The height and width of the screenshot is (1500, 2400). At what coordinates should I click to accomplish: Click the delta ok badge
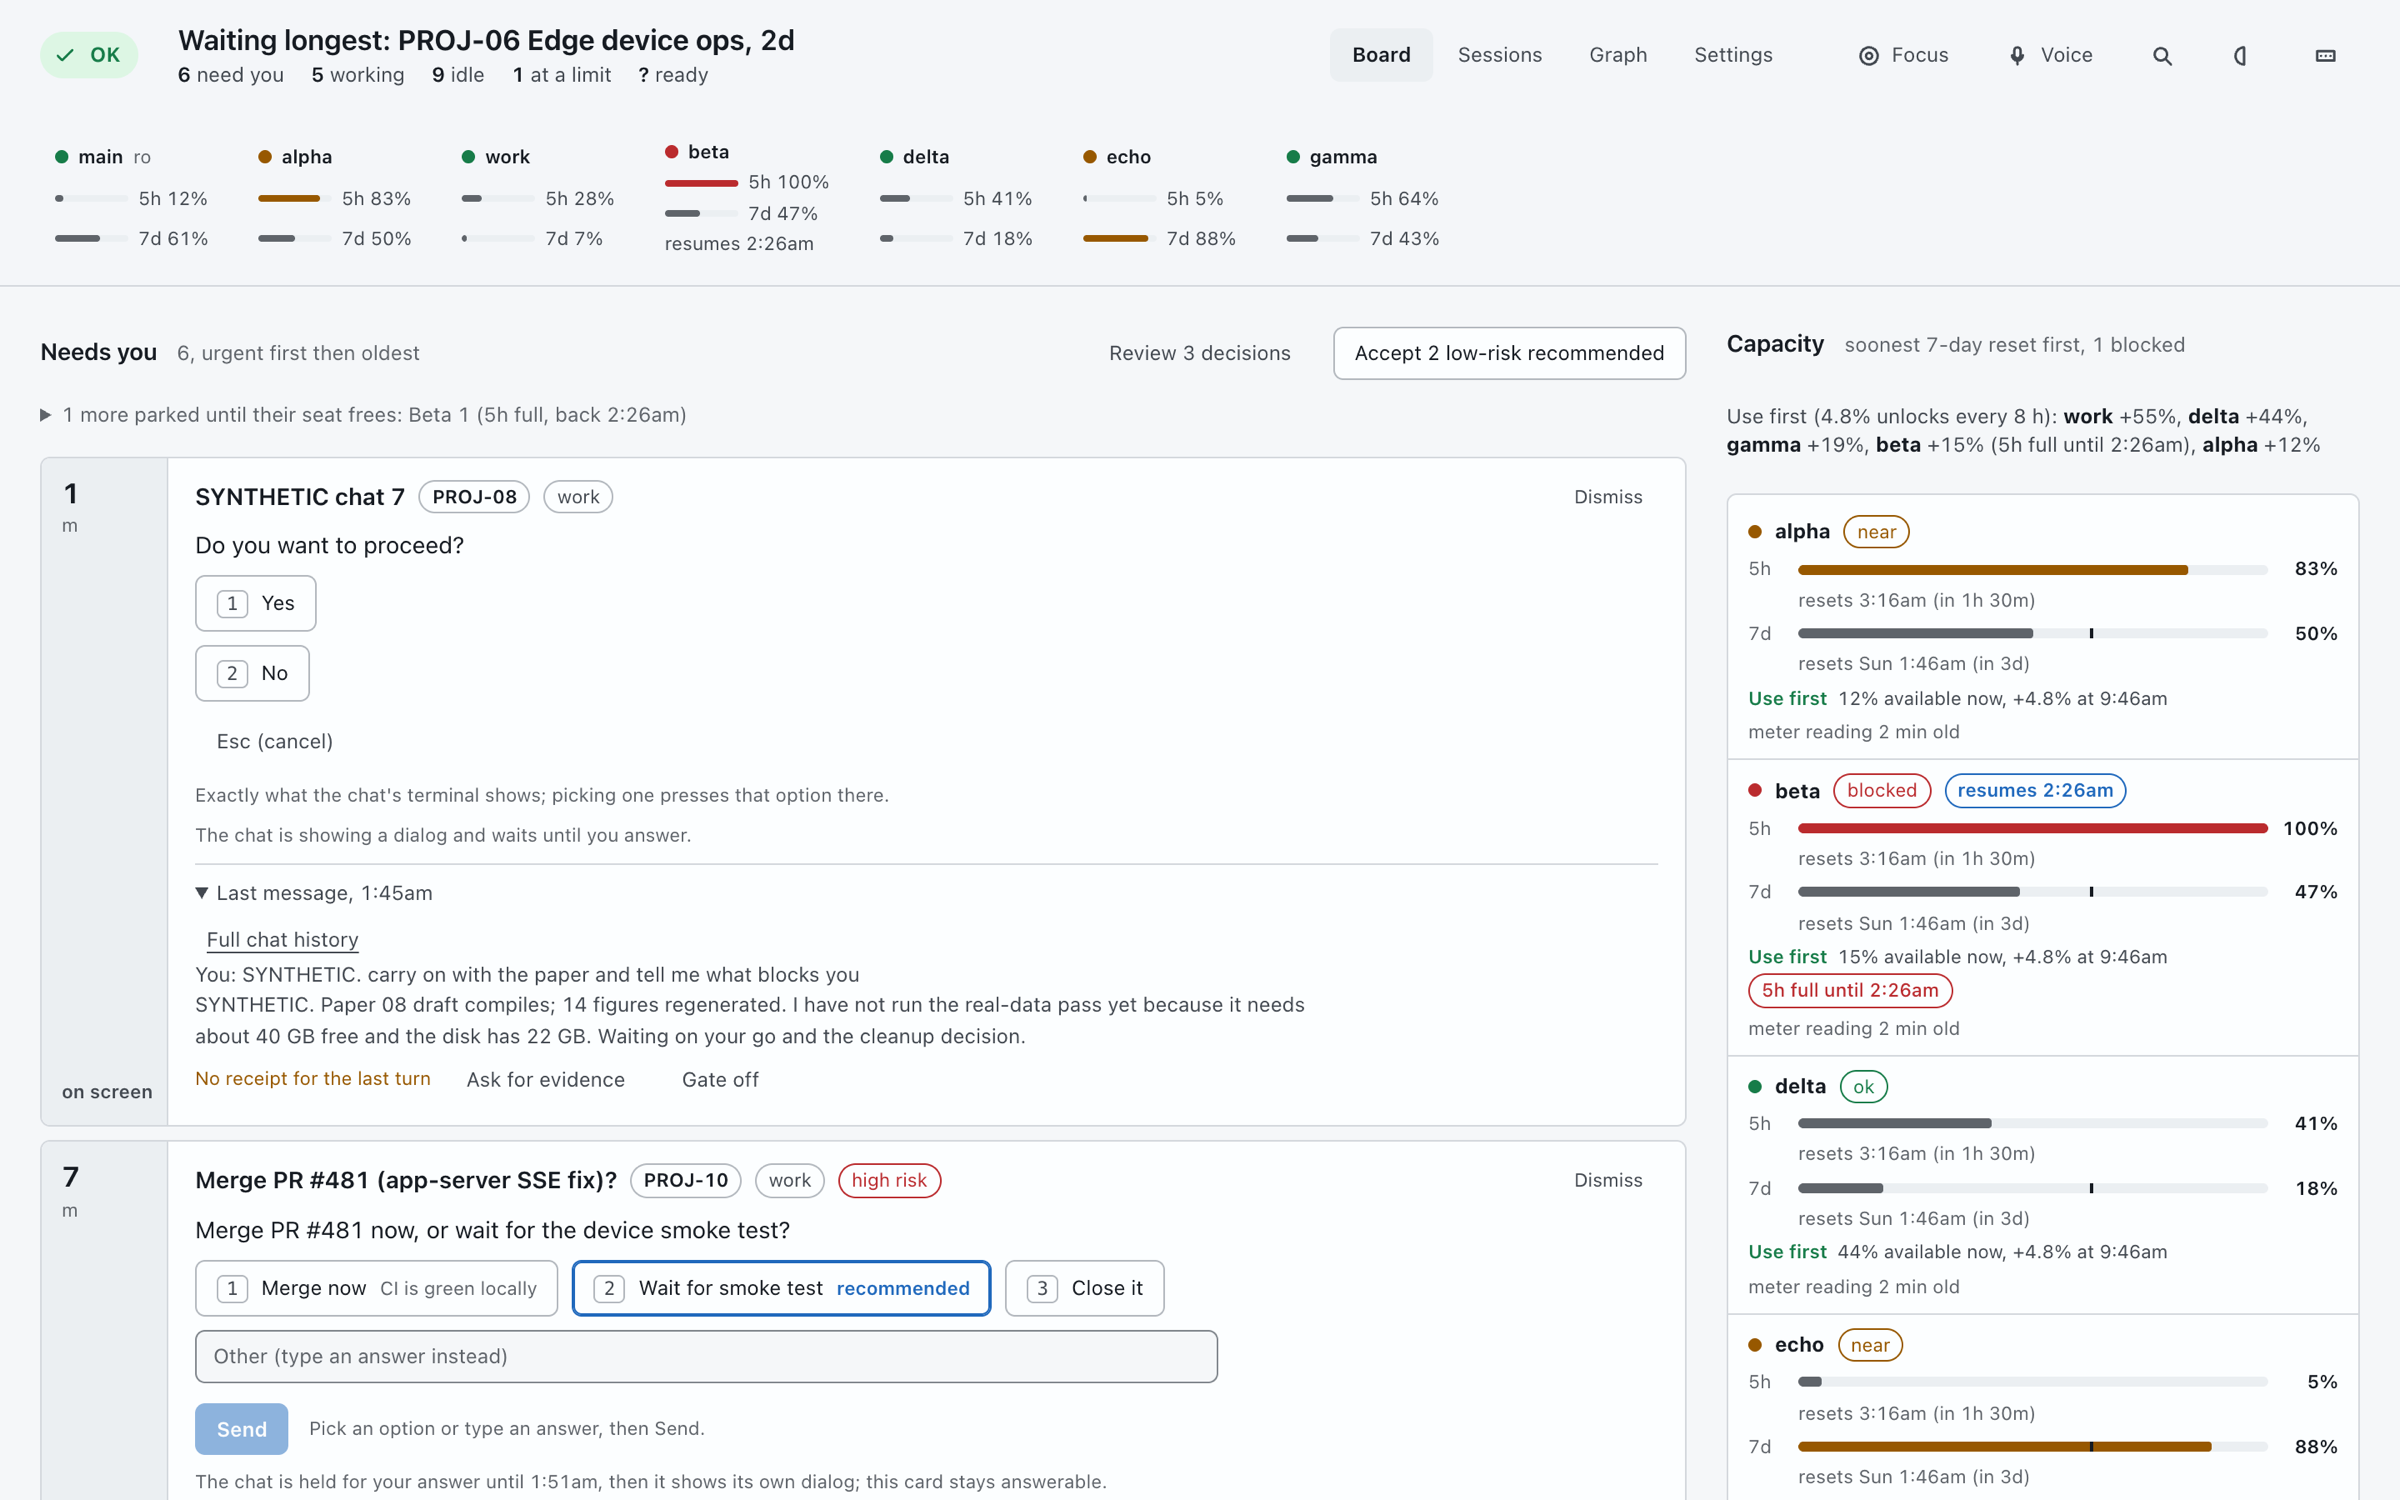click(1863, 1086)
